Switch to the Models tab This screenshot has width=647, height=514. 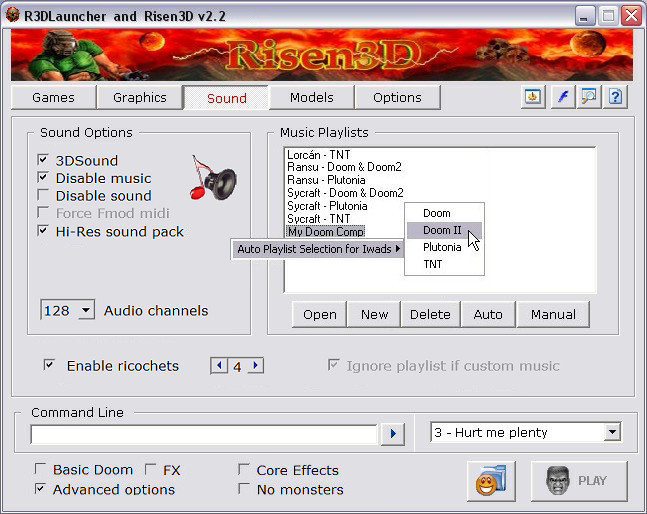pyautogui.click(x=312, y=97)
